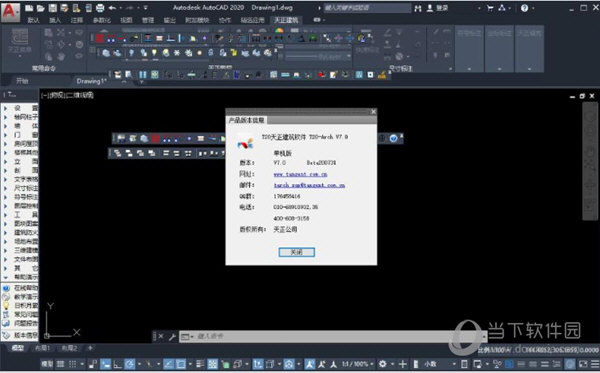The height and width of the screenshot is (373, 600).
Task: Switch to the 默认 ribbon tab
Action: click(x=33, y=20)
